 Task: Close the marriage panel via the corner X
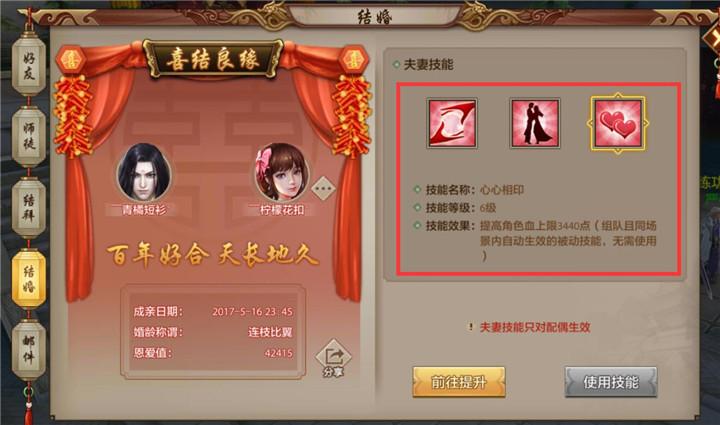pos(713,36)
